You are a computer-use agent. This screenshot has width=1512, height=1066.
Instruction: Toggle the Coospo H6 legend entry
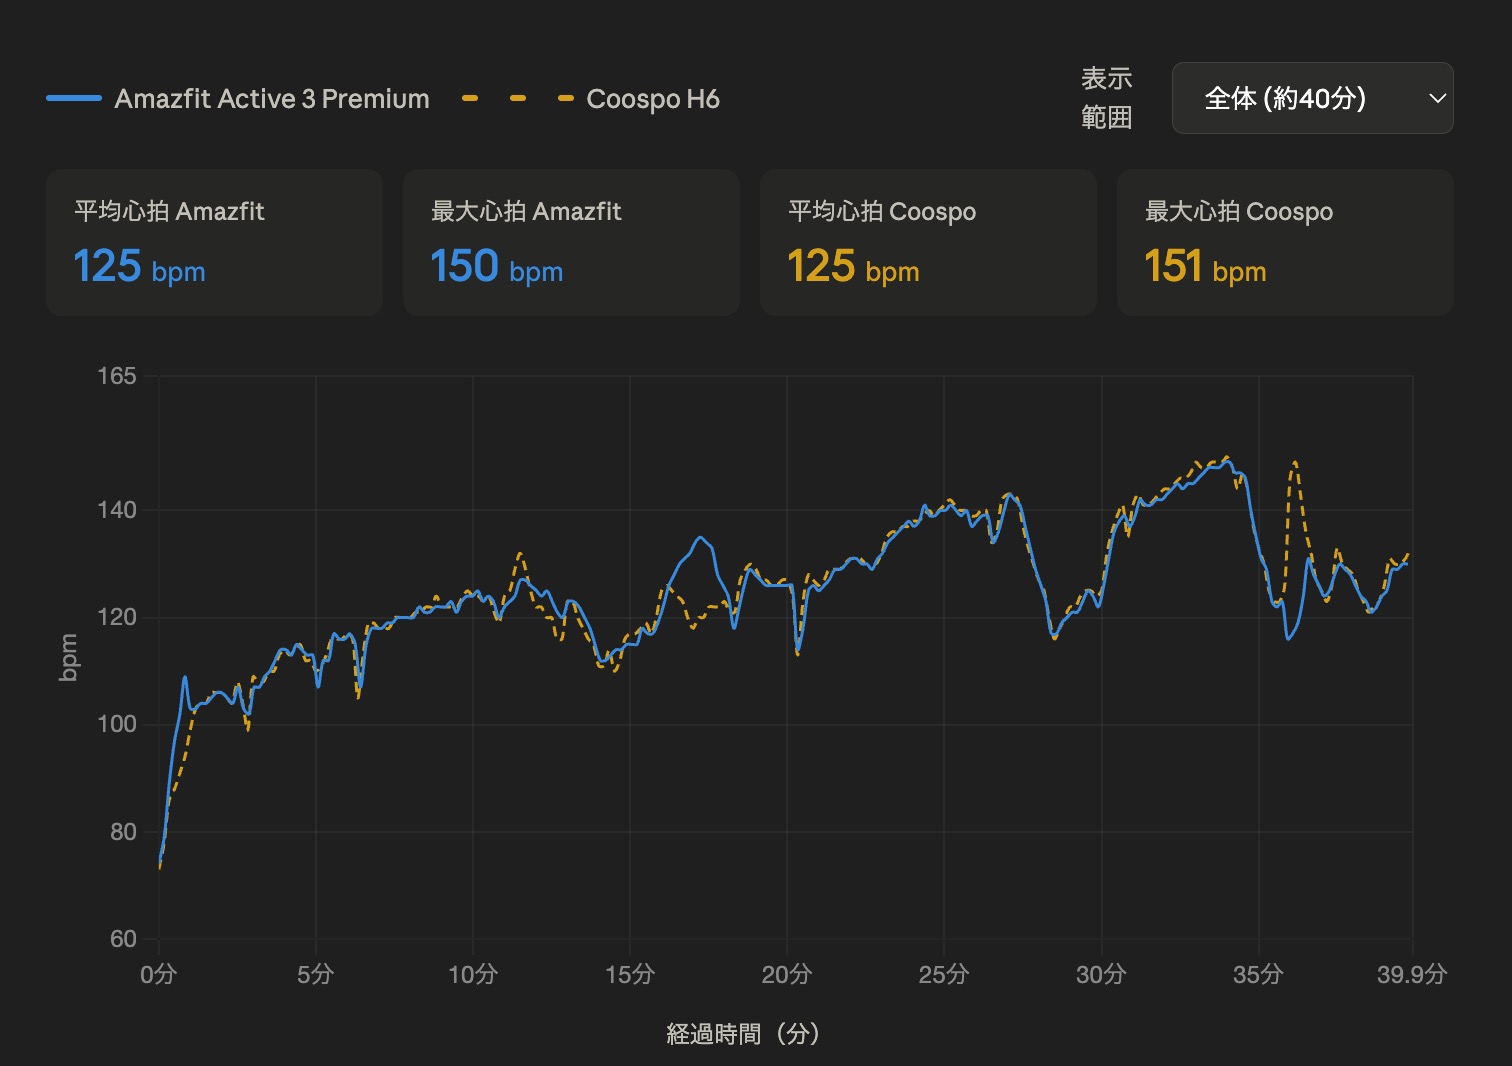pyautogui.click(x=590, y=98)
